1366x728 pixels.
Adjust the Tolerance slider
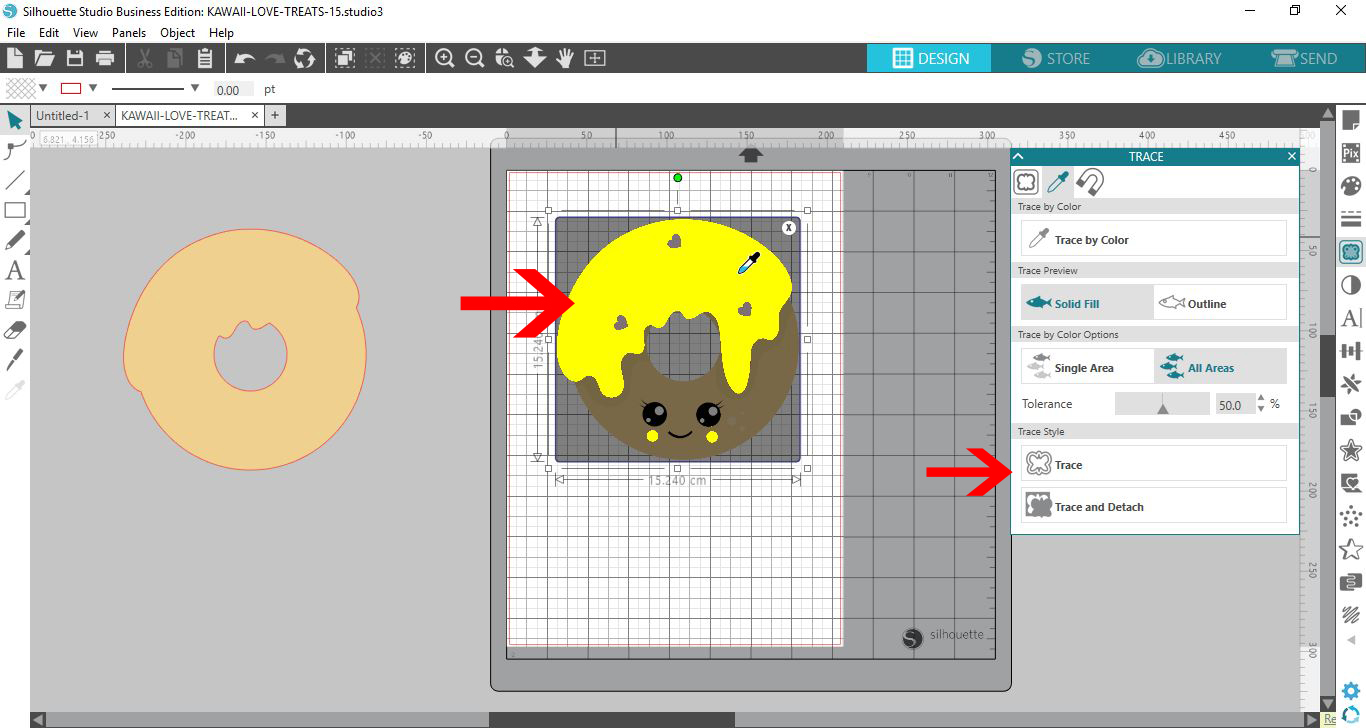click(x=1162, y=404)
